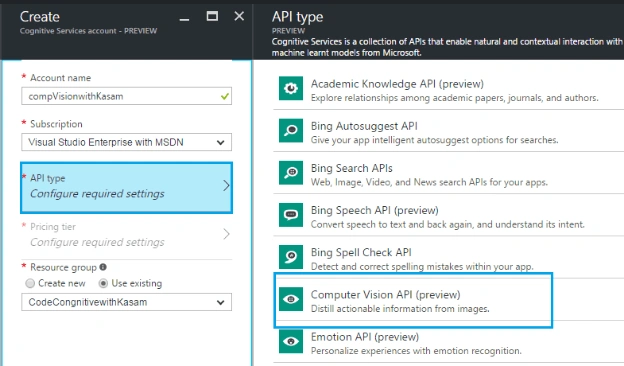Click the Computer Vision API eye icon

(x=291, y=299)
